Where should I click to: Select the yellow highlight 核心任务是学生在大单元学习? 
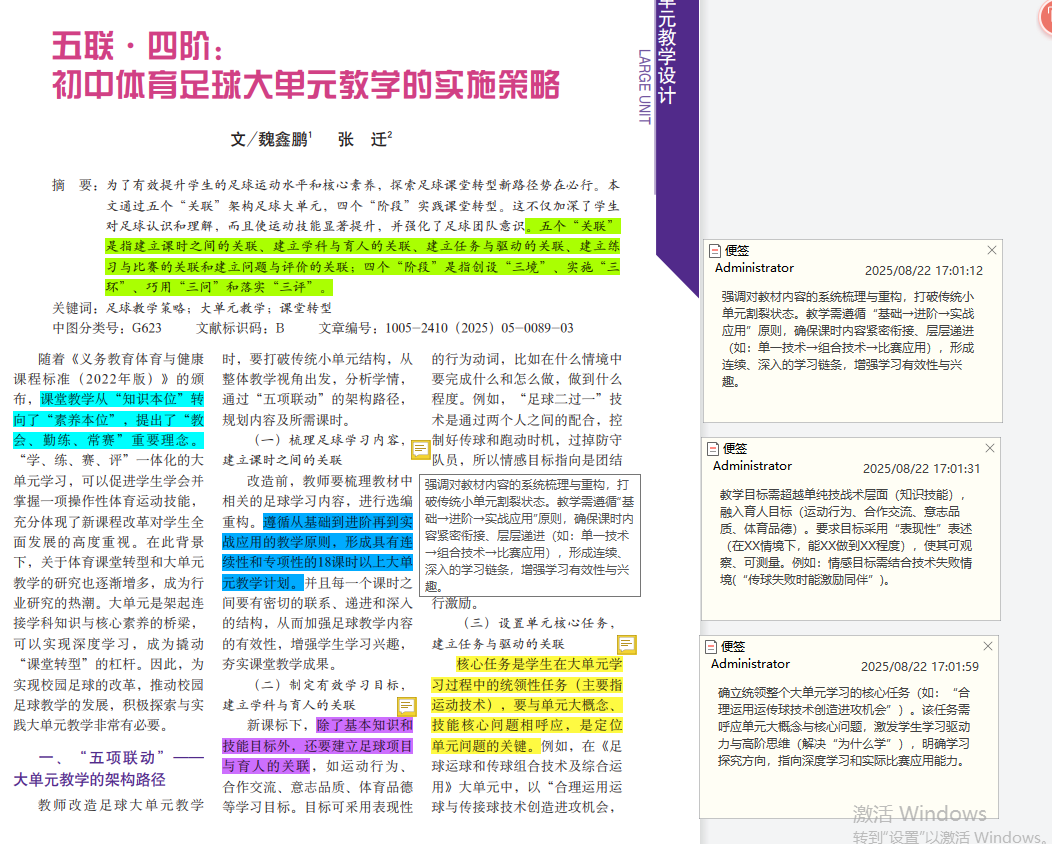coord(527,704)
